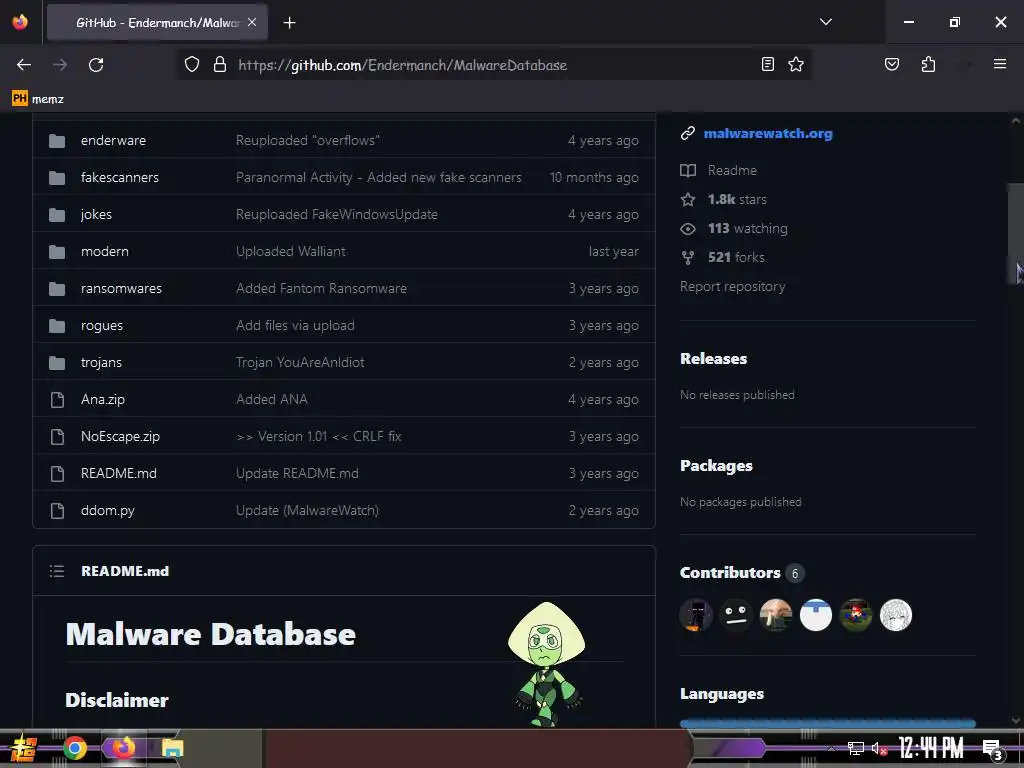The width and height of the screenshot is (1024, 768).
Task: Open the extensions puzzle icon
Action: coord(928,64)
